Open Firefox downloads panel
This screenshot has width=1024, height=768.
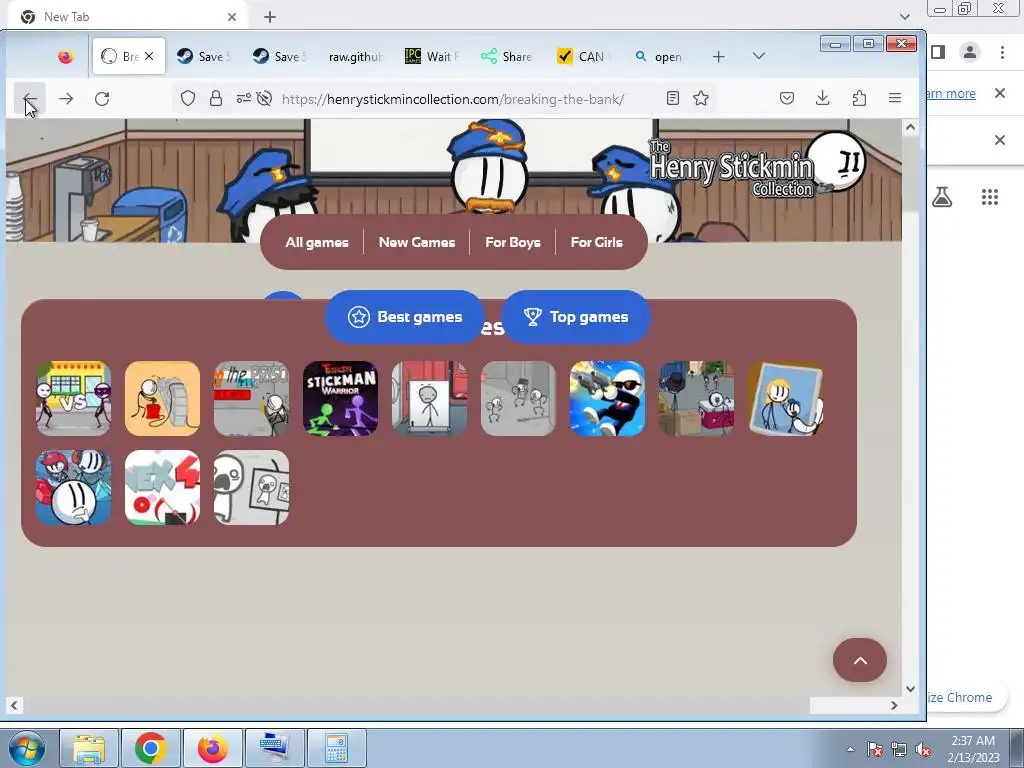(823, 98)
